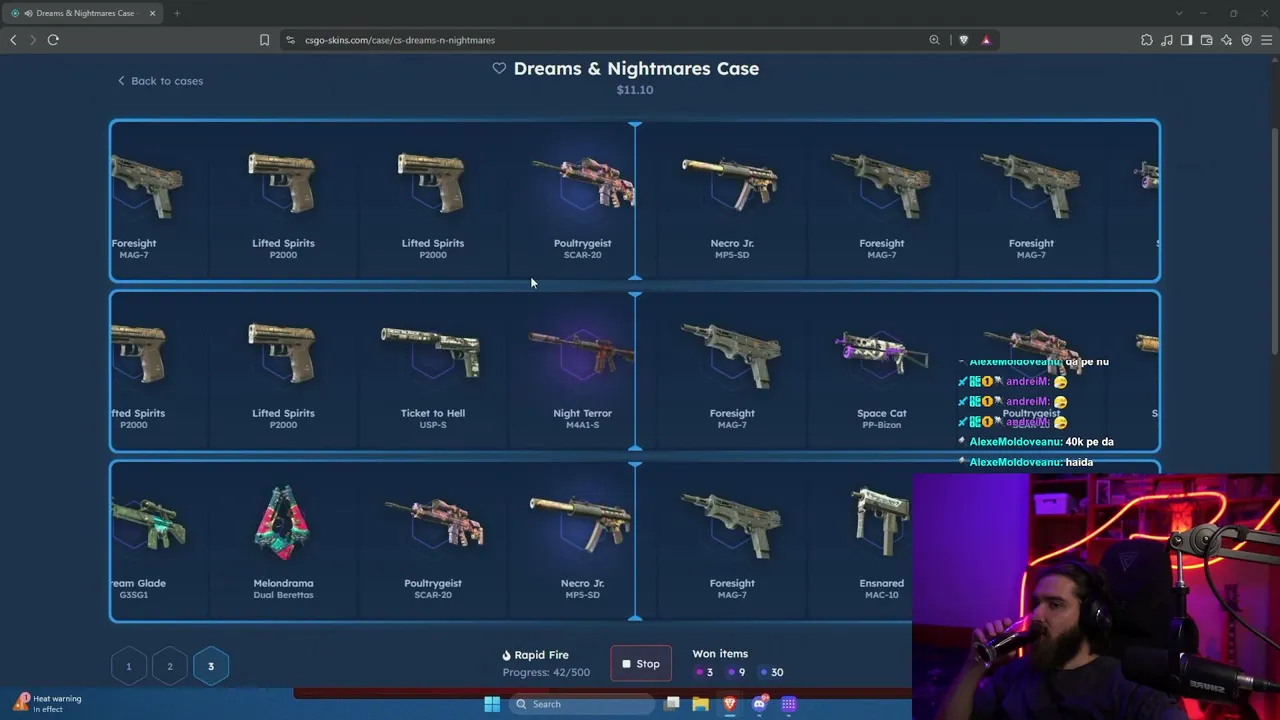Click the Necro Jr. MP5-SD skin in third row
This screenshot has height=720, width=1280.
click(x=582, y=543)
